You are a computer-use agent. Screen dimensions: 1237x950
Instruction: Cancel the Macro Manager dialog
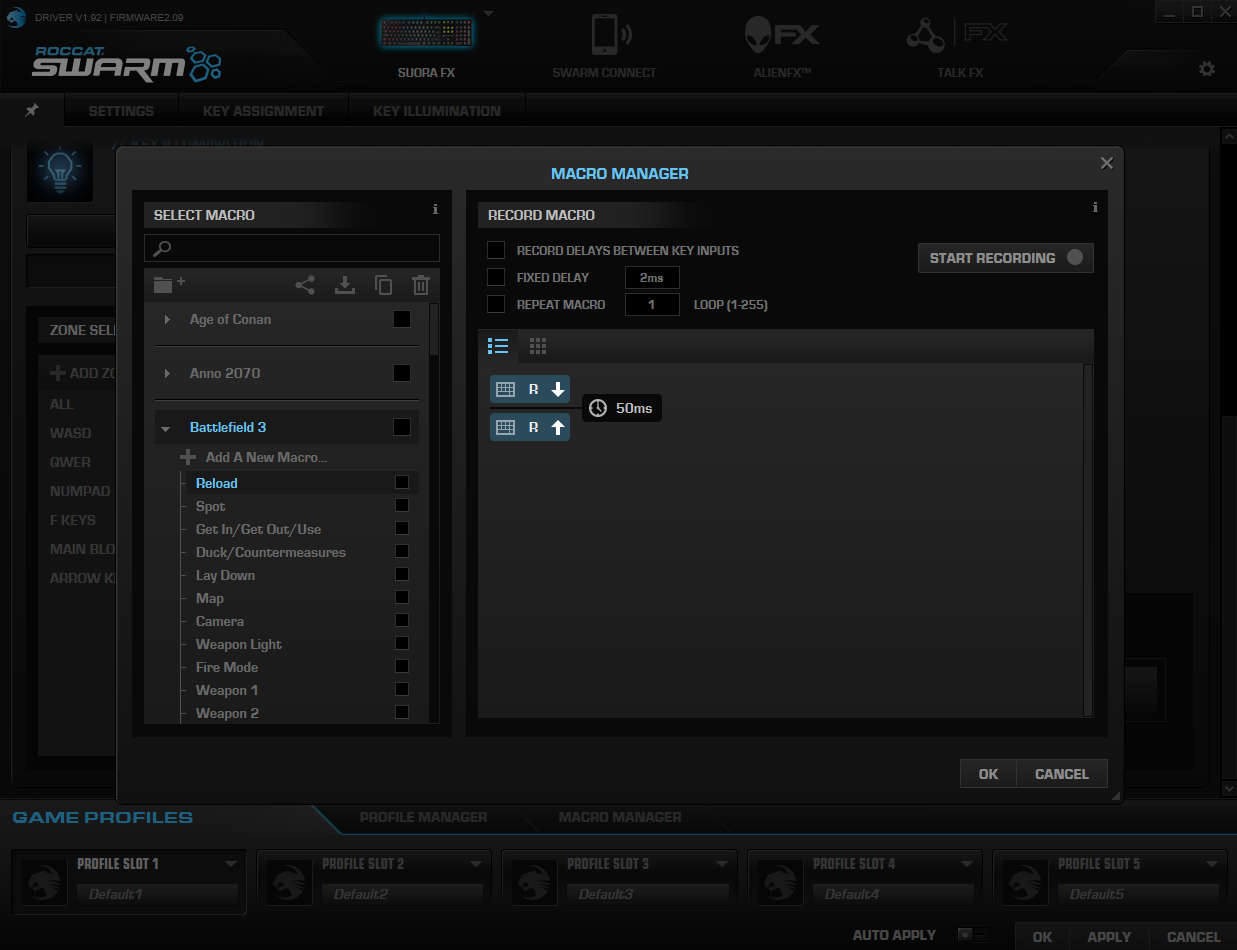pos(1062,774)
